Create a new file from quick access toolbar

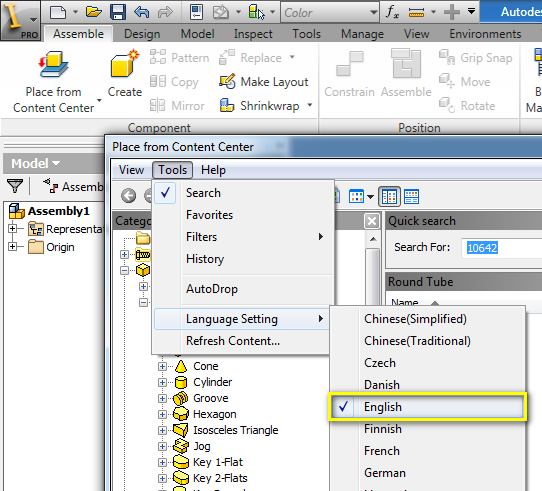tap(58, 12)
